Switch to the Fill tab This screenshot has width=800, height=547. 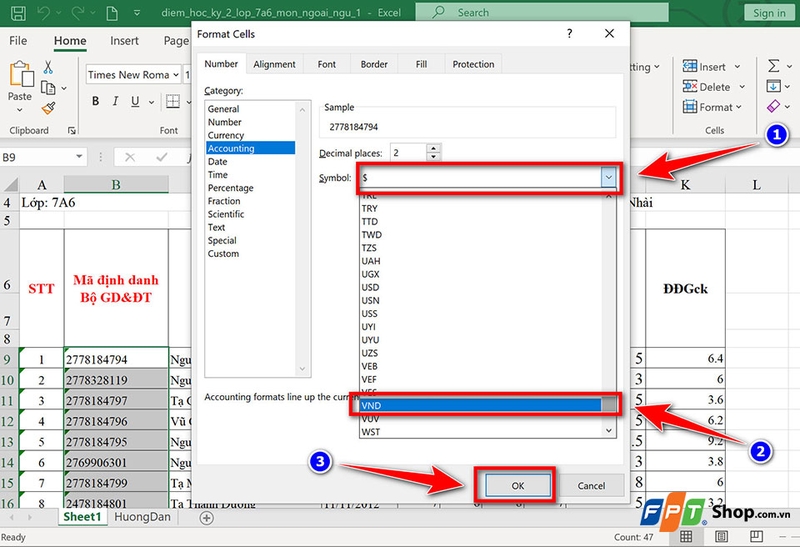point(421,64)
